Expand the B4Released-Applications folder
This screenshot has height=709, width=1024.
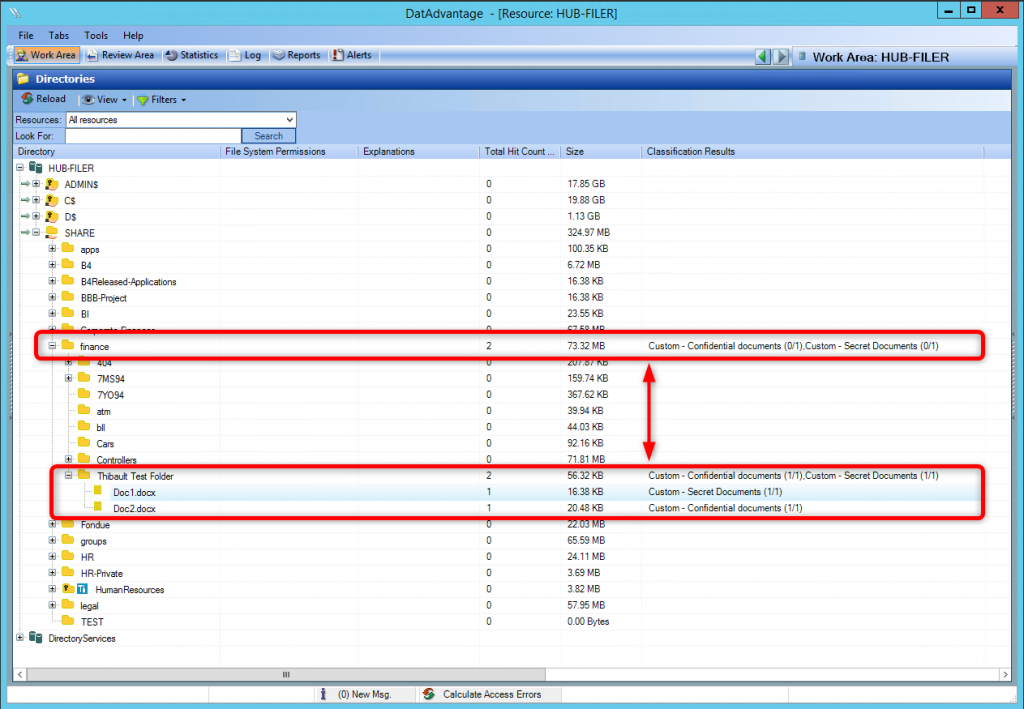52,281
